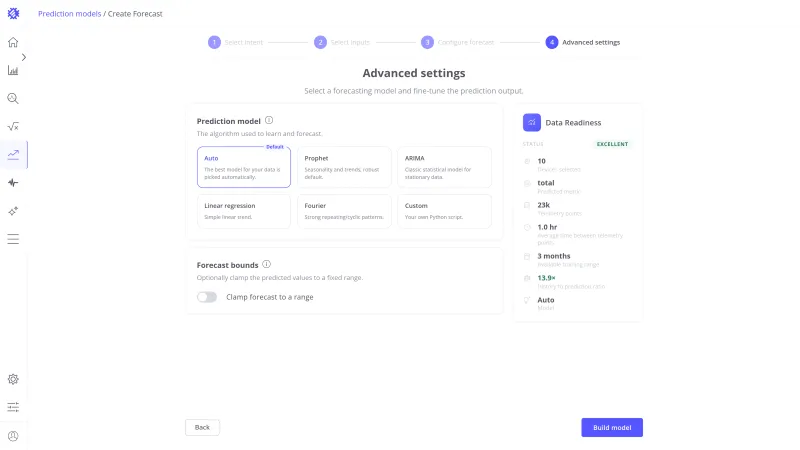This screenshot has height=450, width=800.
Task: Select the Linear regression model card
Action: (244, 211)
